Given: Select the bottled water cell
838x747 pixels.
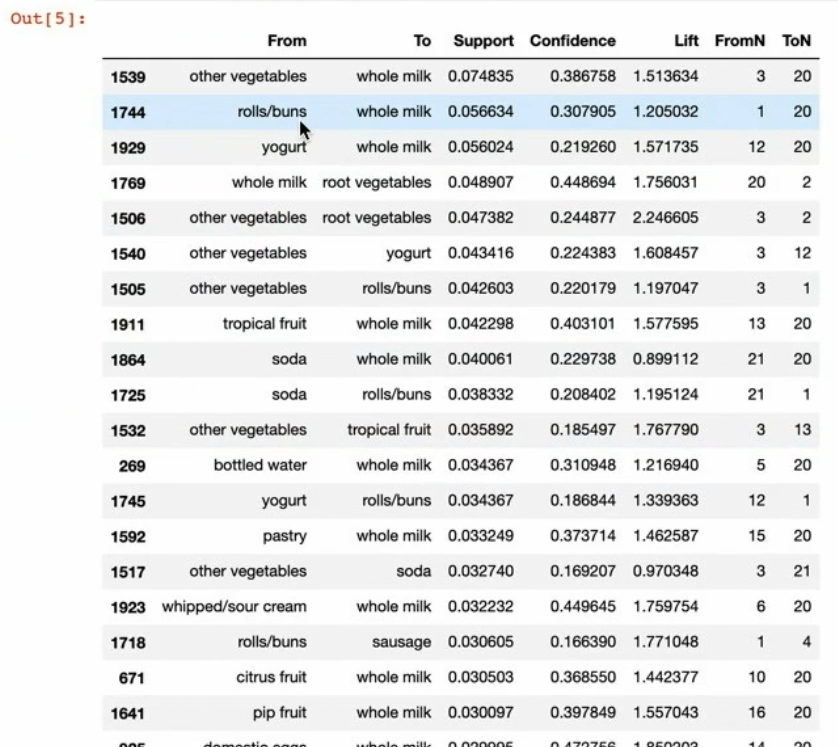Looking at the screenshot, I should point(264,465).
